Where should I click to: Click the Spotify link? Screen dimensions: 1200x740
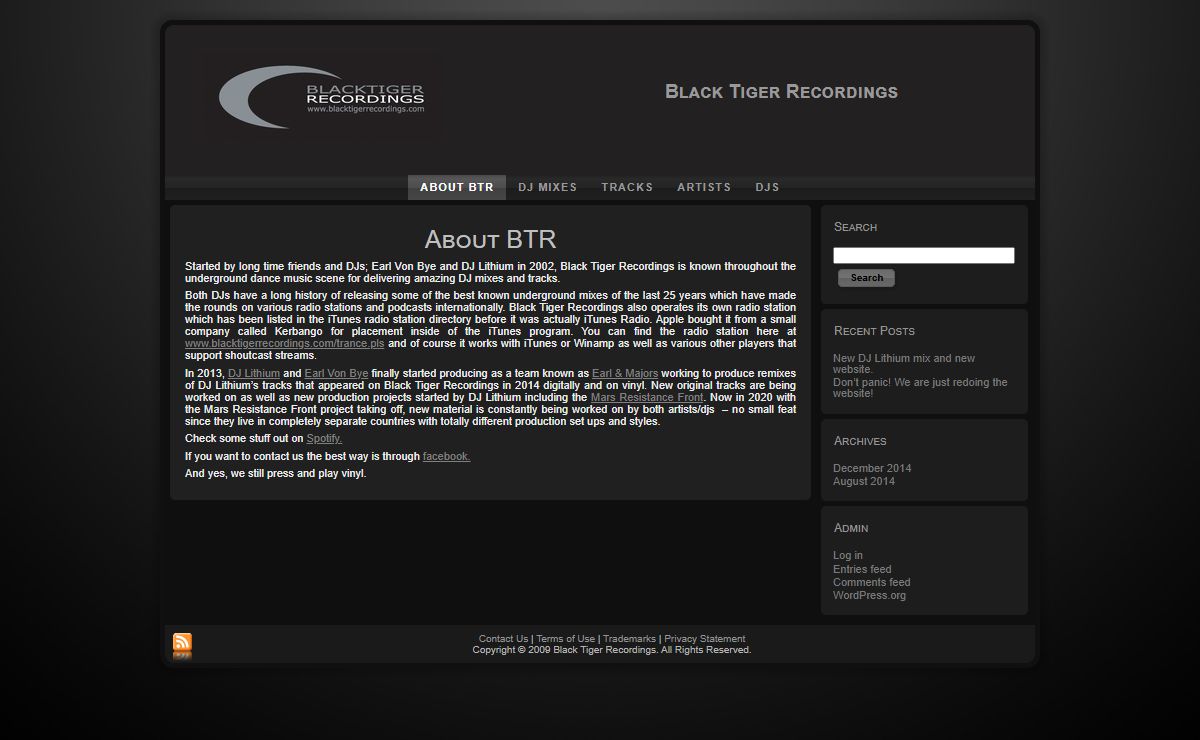coord(324,438)
